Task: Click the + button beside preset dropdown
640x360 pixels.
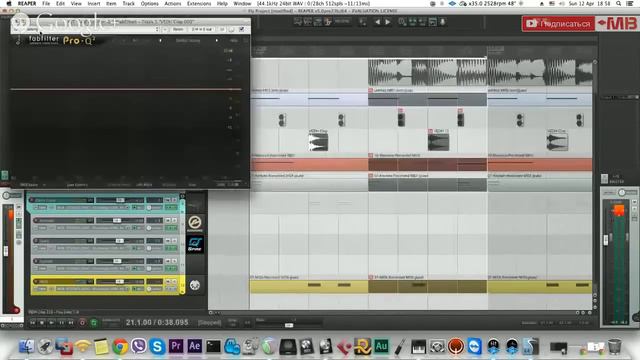Action: [x=165, y=29]
